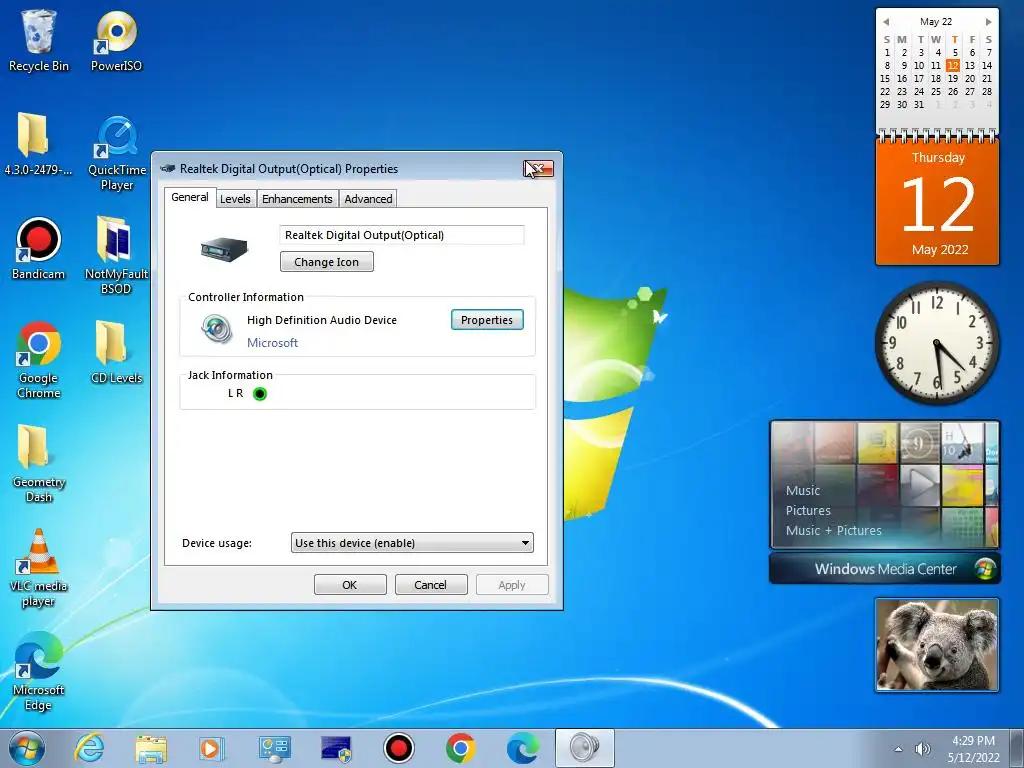This screenshot has height=768, width=1024.
Task: Open the Bandicam desktop shortcut
Action: point(39,248)
